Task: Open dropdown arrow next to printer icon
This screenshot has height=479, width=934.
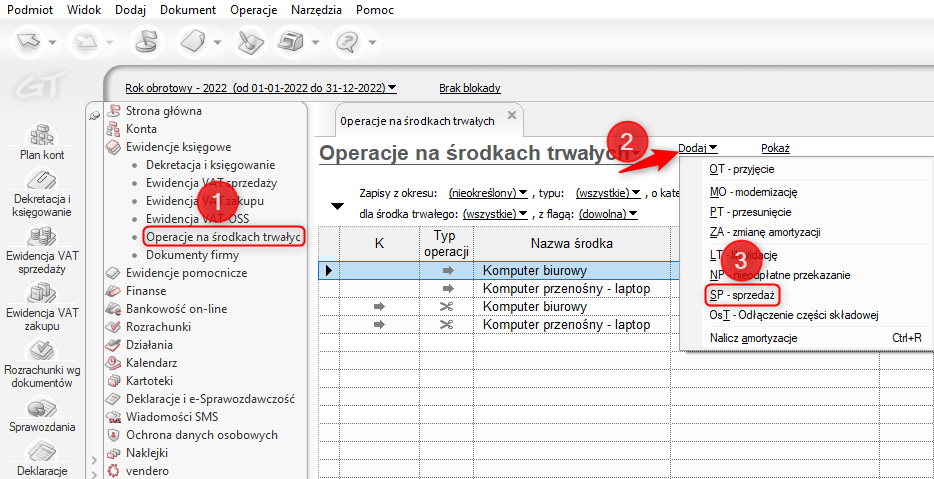Action: (315, 43)
